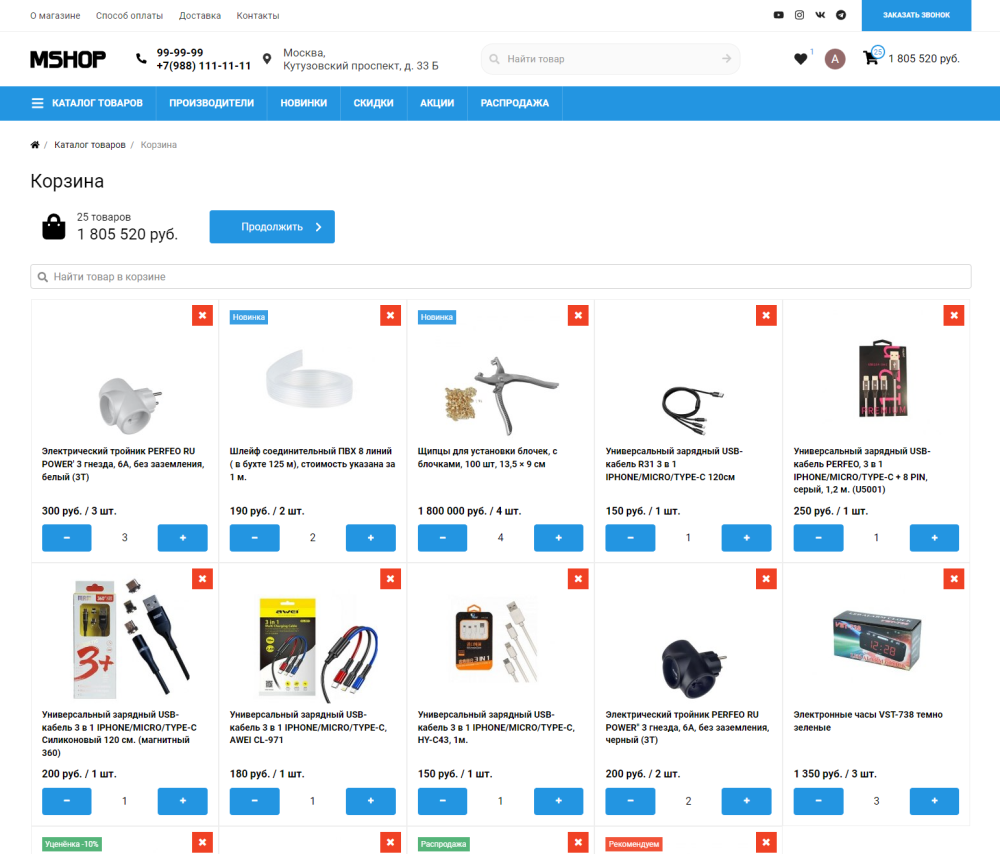Remove magnetic 360 silicone cable from cart

[x=202, y=579]
